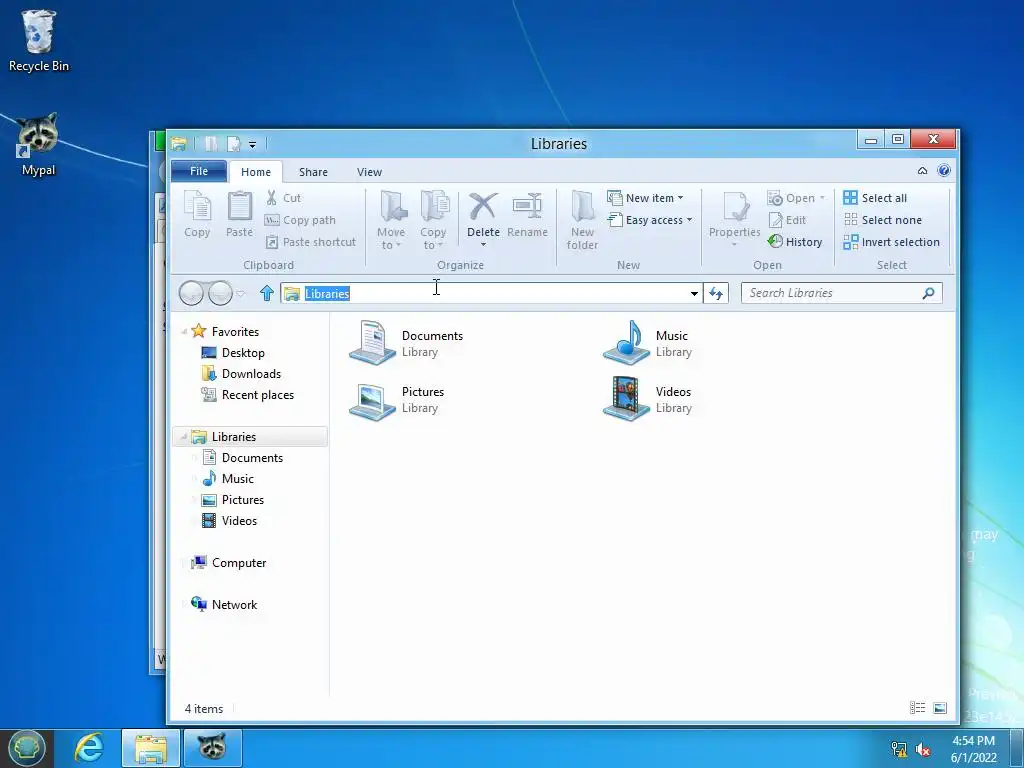This screenshot has height=768, width=1024.
Task: Open the Pictures library in file pane
Action: 397,399
